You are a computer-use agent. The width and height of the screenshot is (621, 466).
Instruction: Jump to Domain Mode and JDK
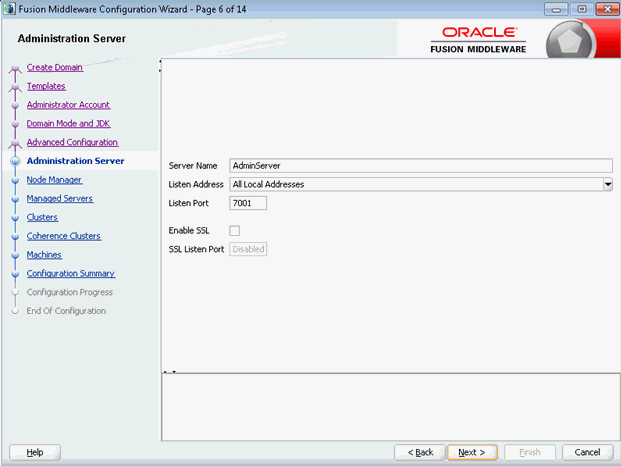(69, 124)
